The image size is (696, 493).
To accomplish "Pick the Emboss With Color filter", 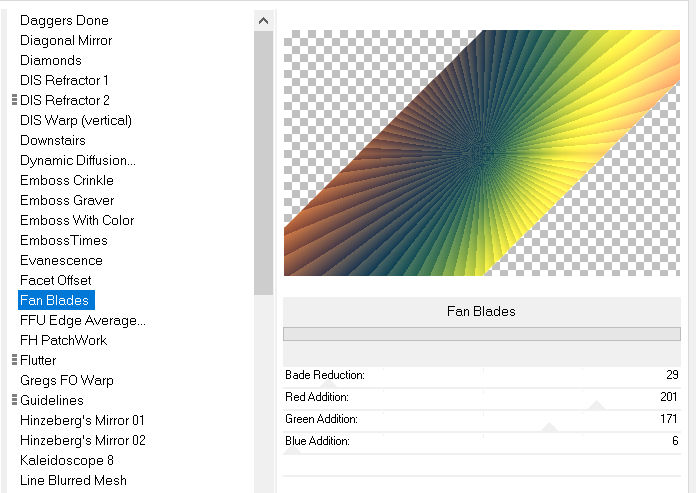I will [77, 220].
